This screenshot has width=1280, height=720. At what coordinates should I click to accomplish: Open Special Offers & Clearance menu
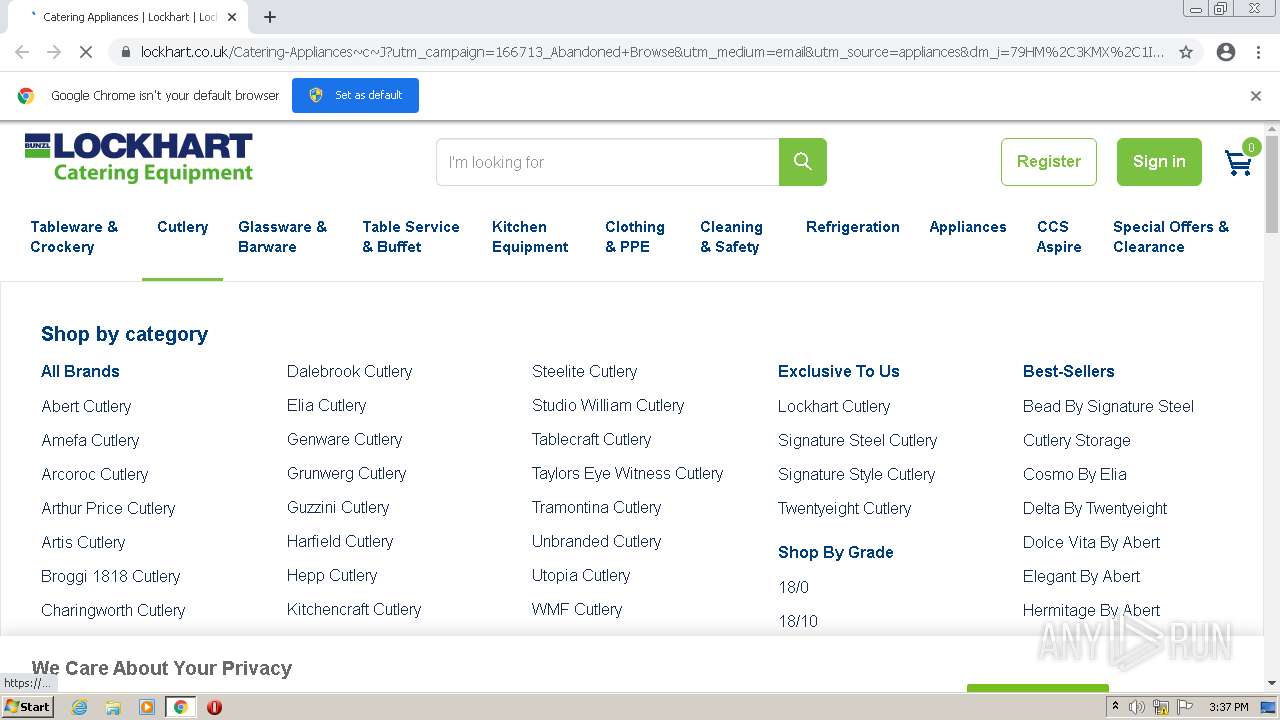tap(1171, 237)
